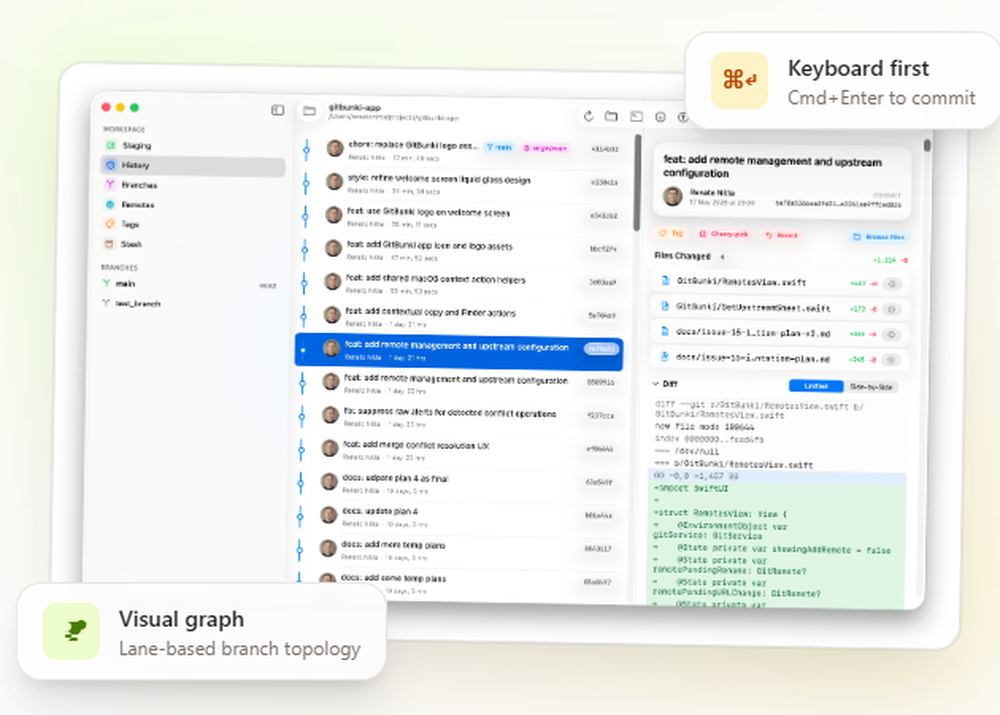
Task: Select commit 'feat: use GitBunki logo on welcome screen'
Action: coord(460,217)
